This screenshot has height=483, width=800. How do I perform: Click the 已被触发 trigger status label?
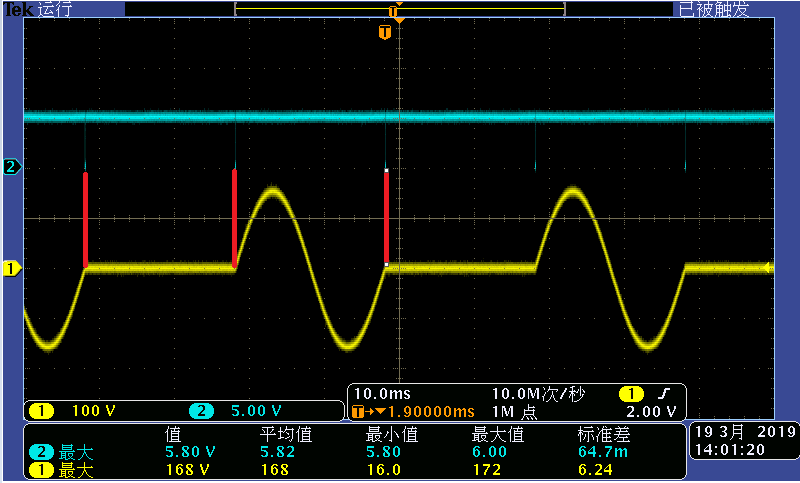click(x=713, y=9)
